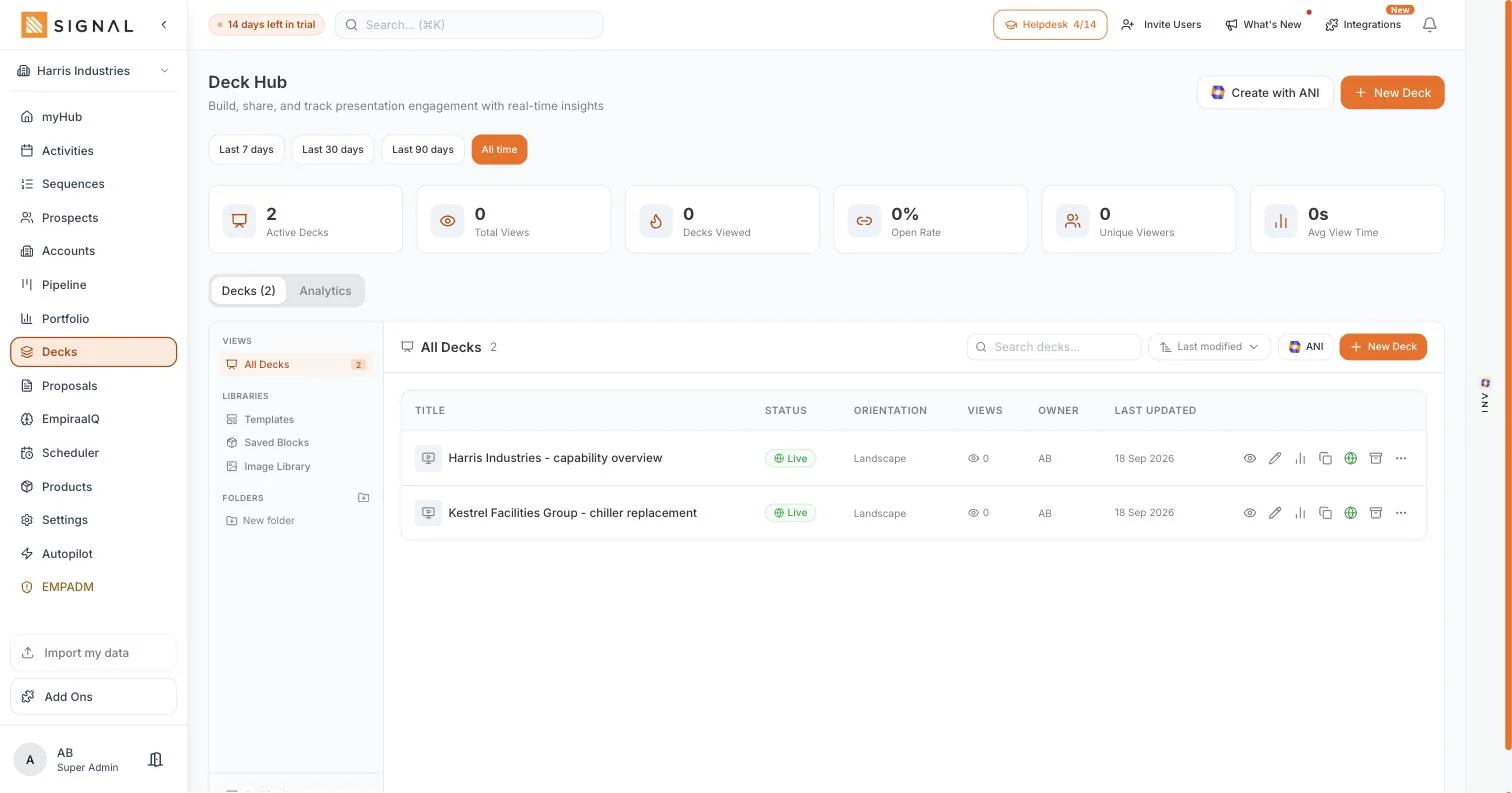
Task: Open Settings in the sidebar
Action: point(94,520)
